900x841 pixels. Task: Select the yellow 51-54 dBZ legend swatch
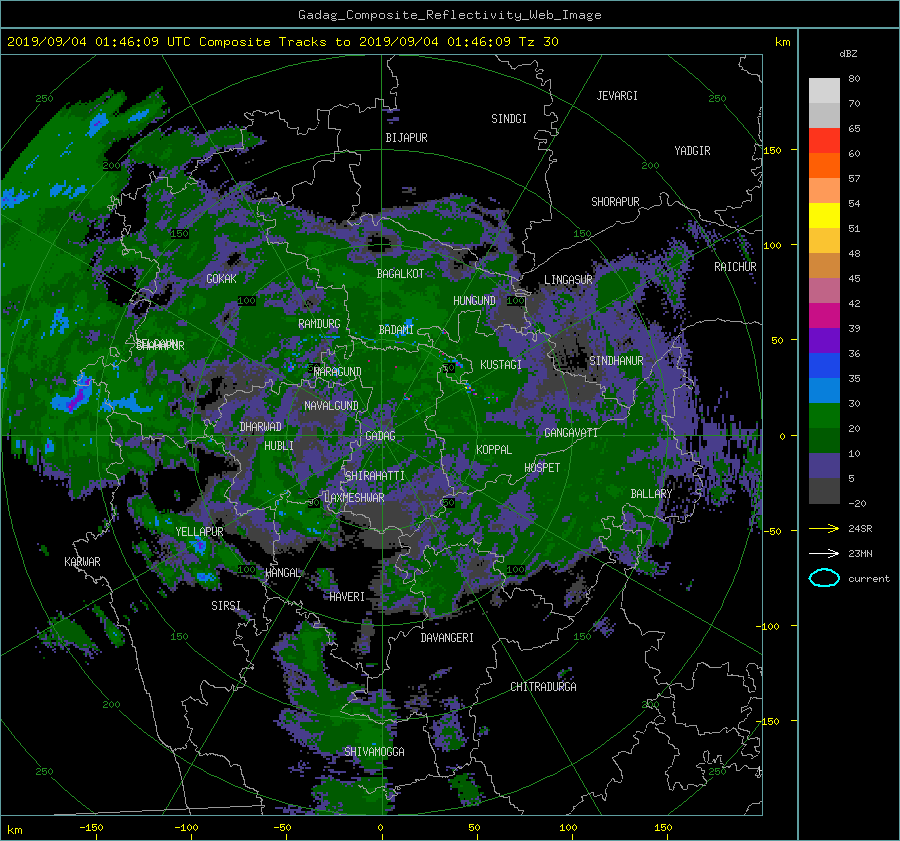(824, 215)
